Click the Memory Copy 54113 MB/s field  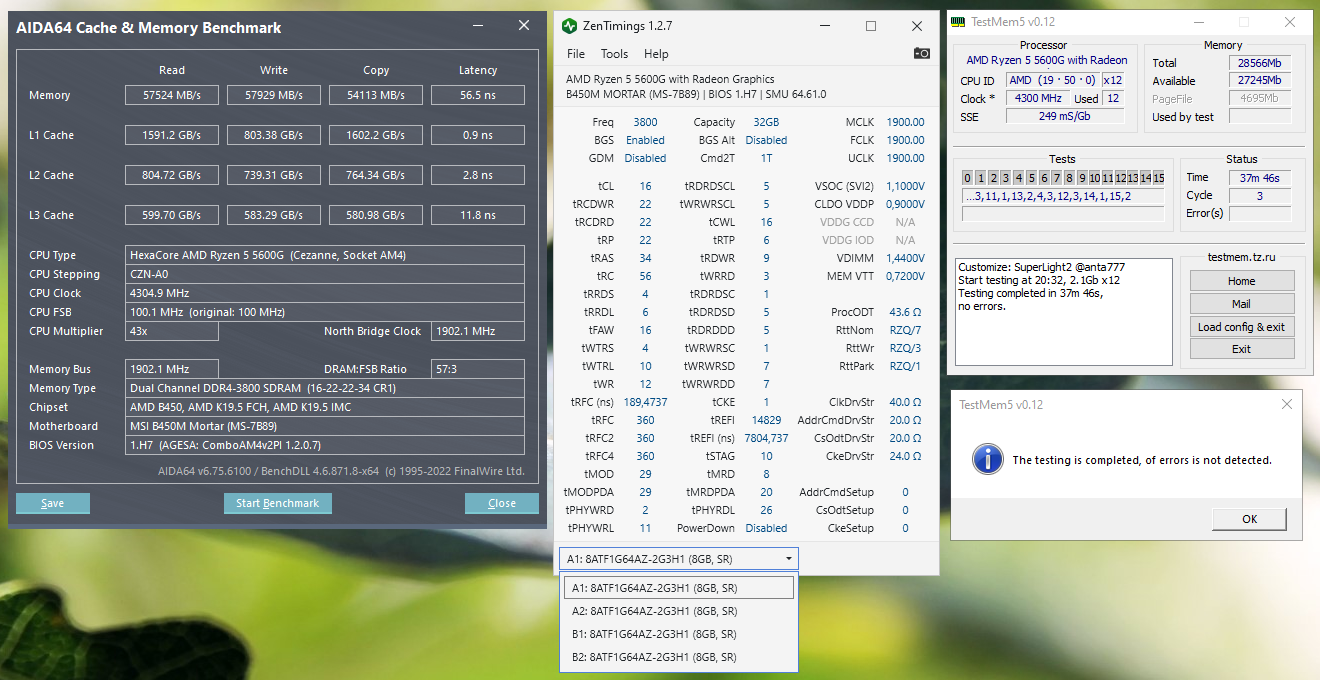click(376, 95)
